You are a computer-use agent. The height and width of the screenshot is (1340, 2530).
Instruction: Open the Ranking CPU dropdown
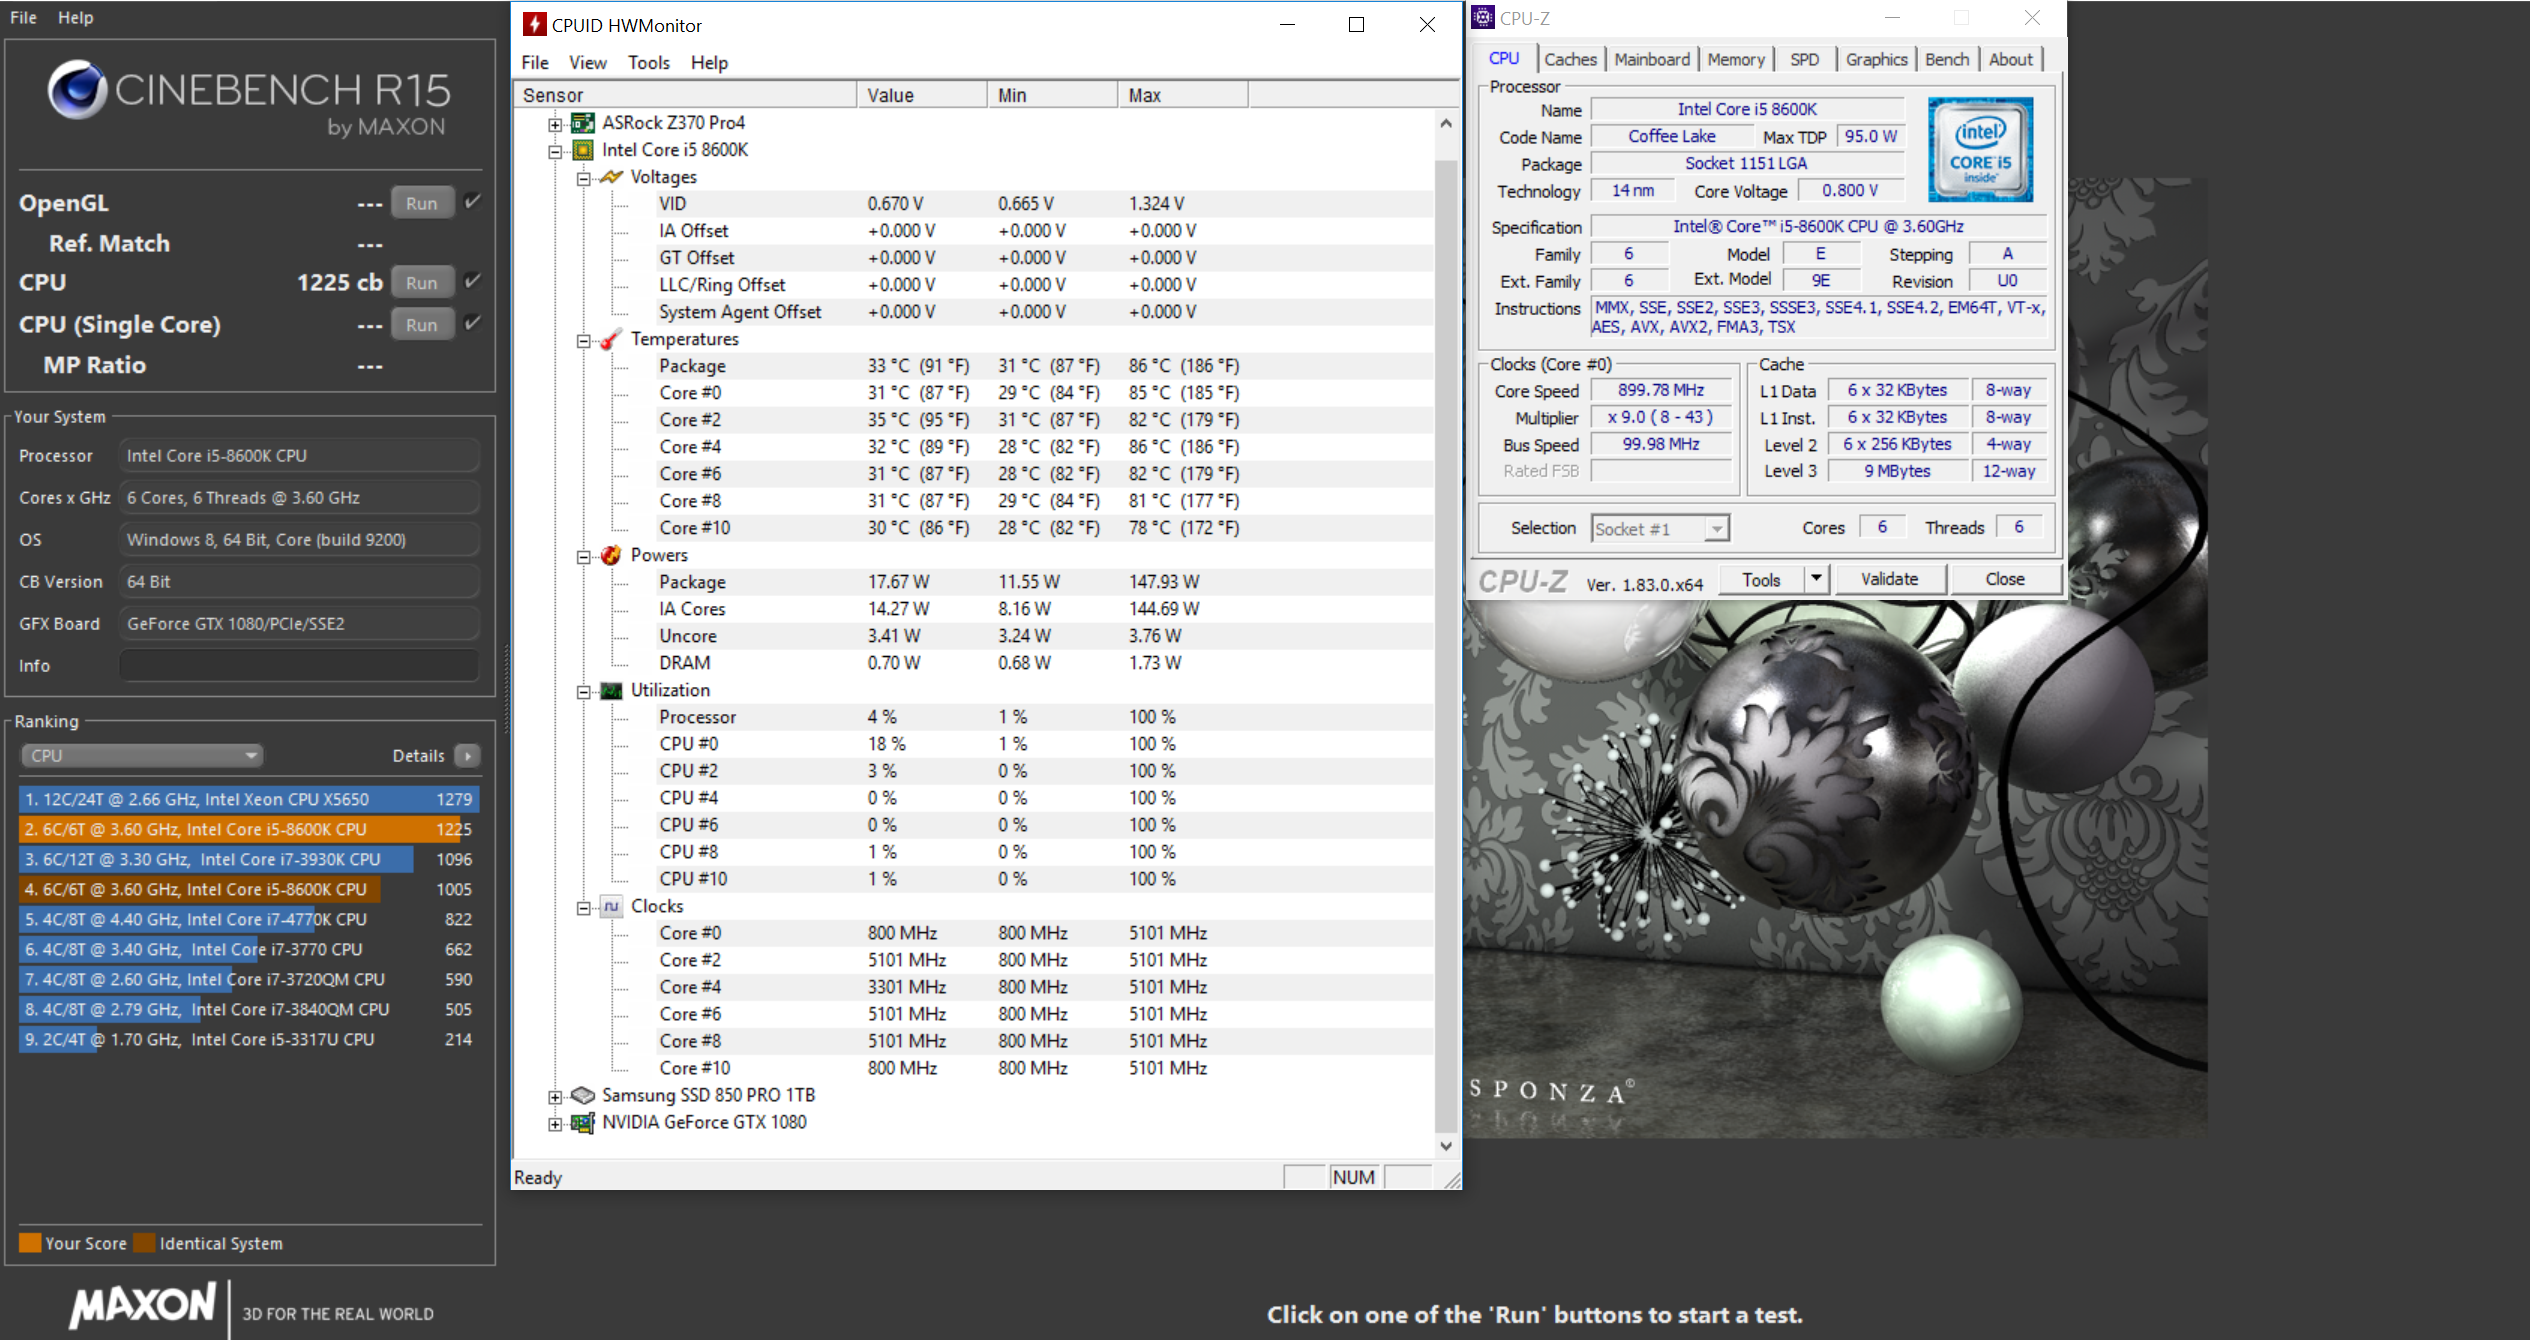pyautogui.click(x=142, y=756)
